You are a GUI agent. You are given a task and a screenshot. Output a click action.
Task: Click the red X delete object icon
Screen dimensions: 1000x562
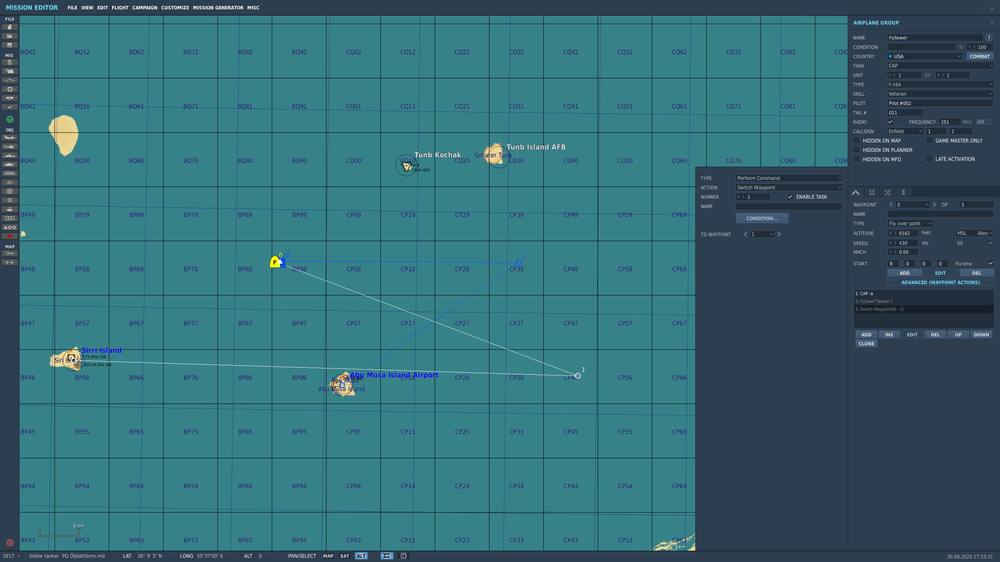point(10,236)
